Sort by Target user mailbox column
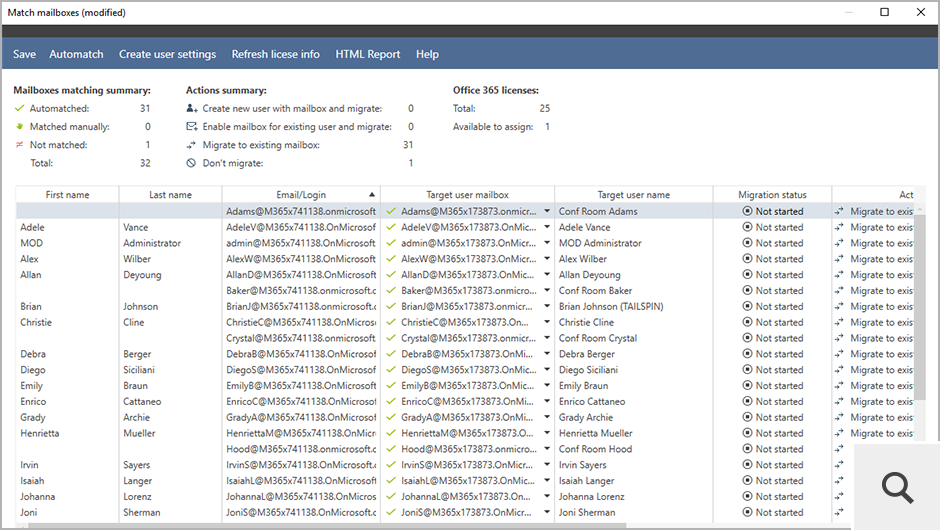The width and height of the screenshot is (940, 530). tap(468, 195)
